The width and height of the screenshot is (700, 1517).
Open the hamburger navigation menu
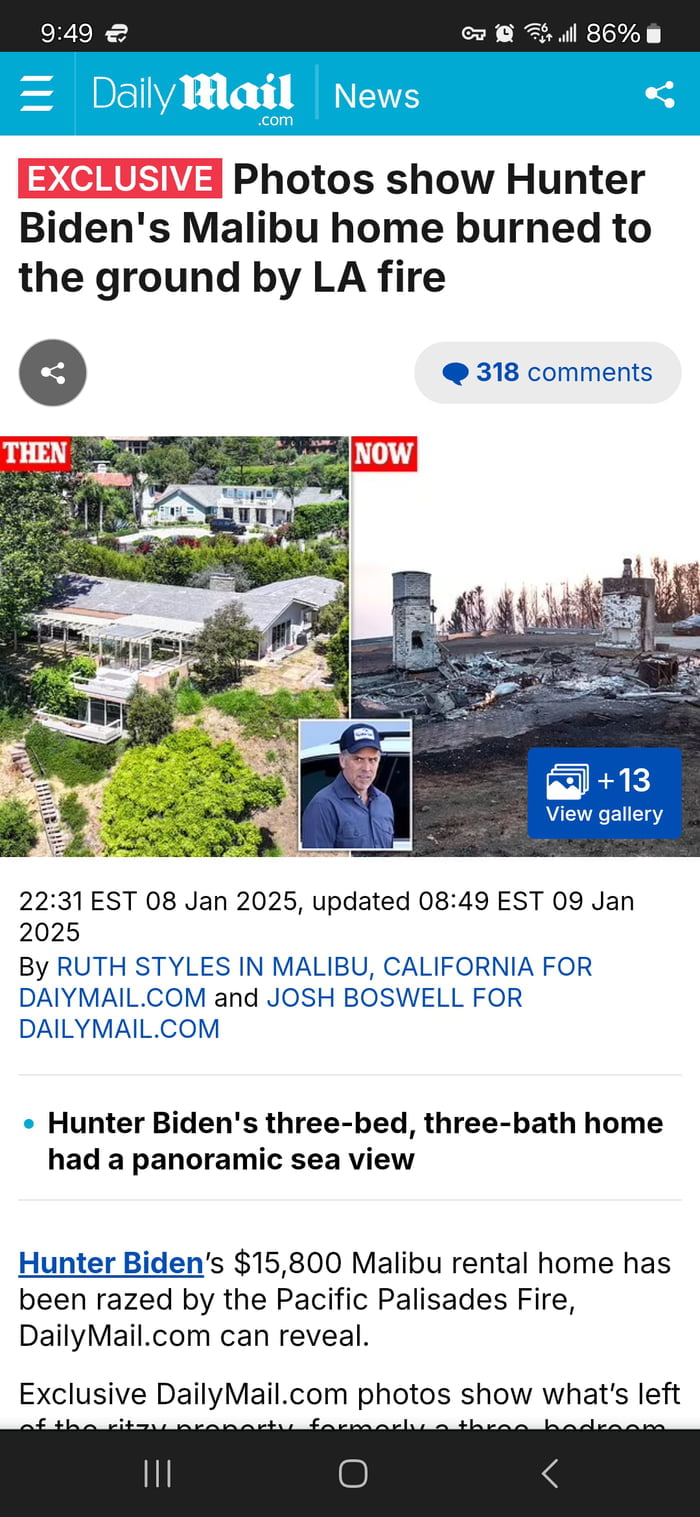(x=37, y=95)
